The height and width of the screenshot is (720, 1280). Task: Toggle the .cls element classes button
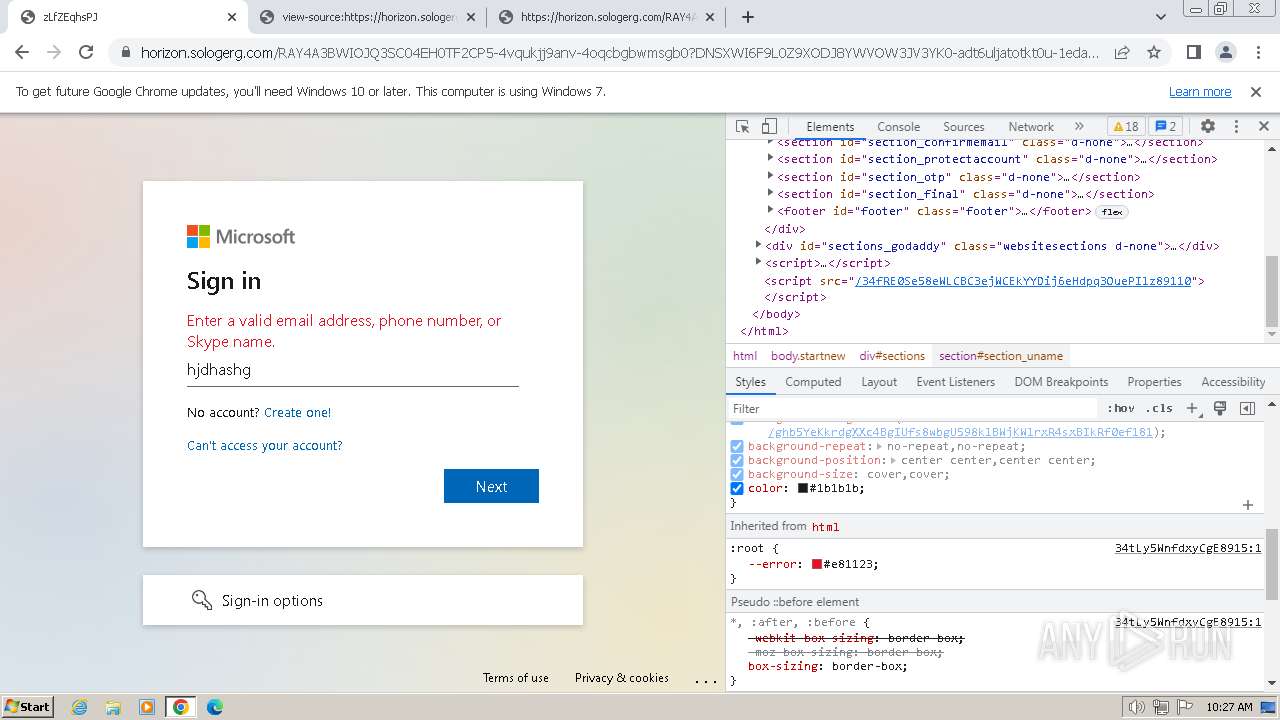[1159, 408]
